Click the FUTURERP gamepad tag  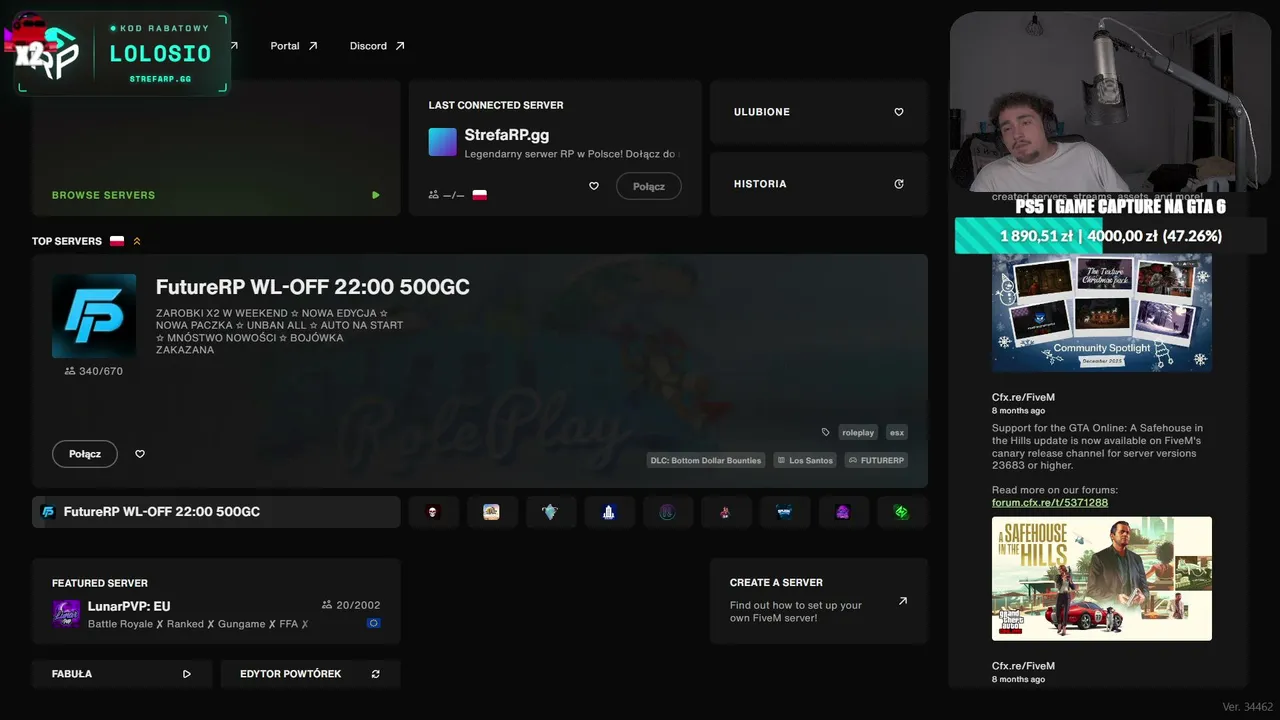point(877,460)
